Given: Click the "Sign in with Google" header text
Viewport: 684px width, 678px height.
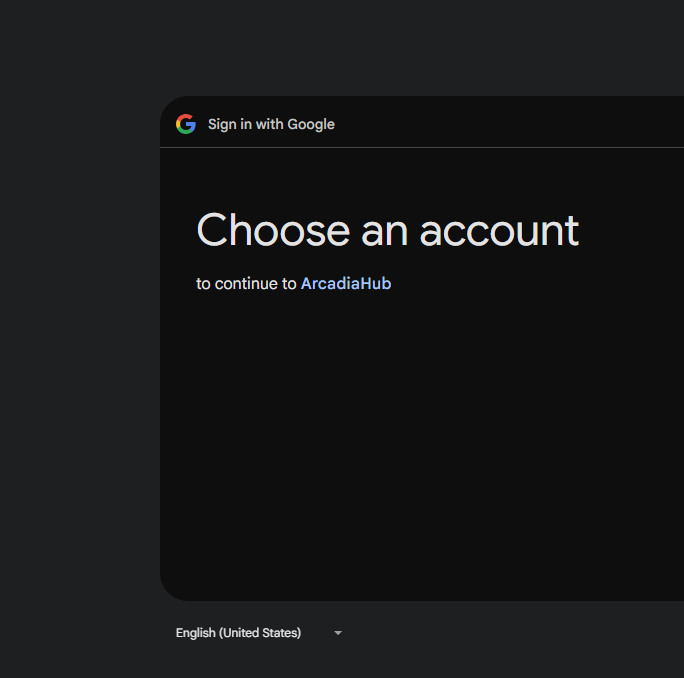Looking at the screenshot, I should pos(271,124).
